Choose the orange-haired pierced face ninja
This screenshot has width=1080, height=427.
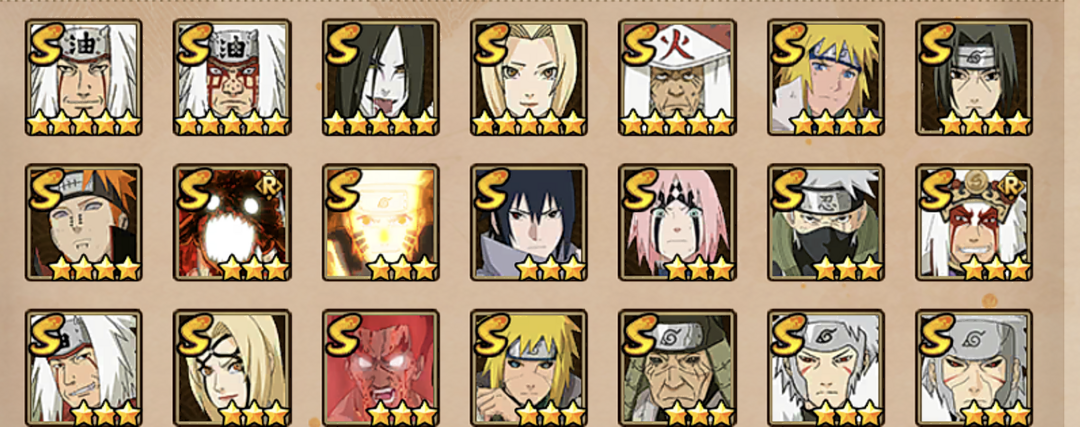pos(83,222)
